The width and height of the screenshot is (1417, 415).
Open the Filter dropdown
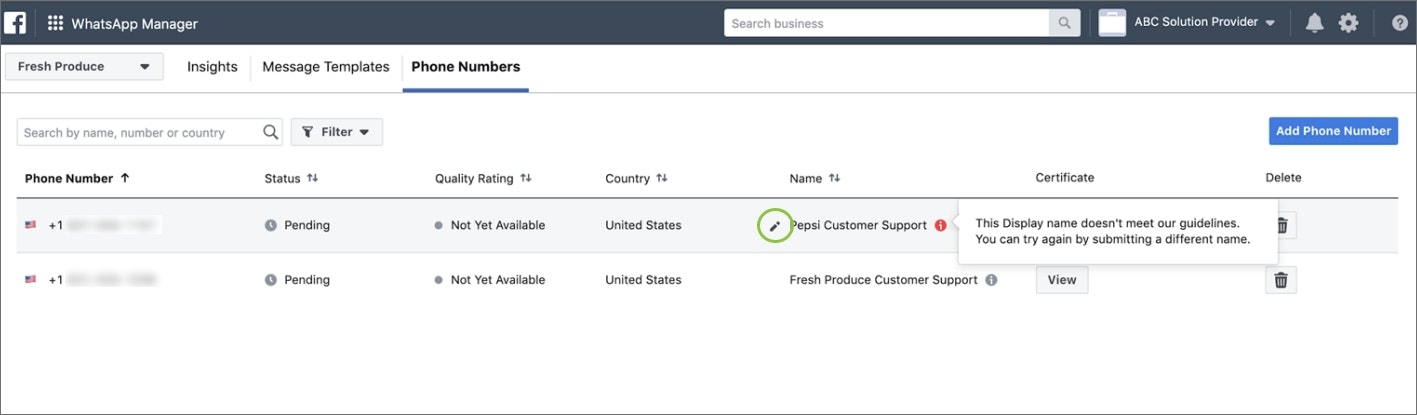tap(336, 132)
